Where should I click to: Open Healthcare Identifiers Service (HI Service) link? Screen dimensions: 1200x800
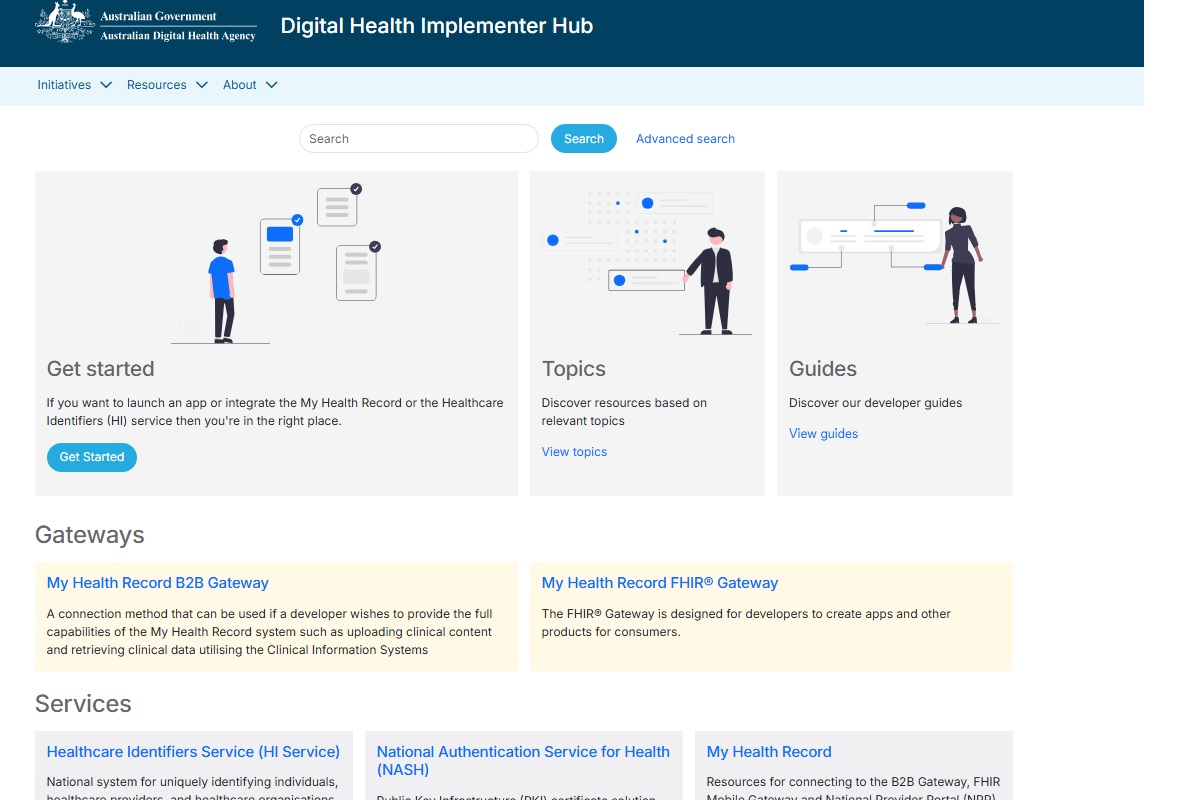tap(193, 752)
